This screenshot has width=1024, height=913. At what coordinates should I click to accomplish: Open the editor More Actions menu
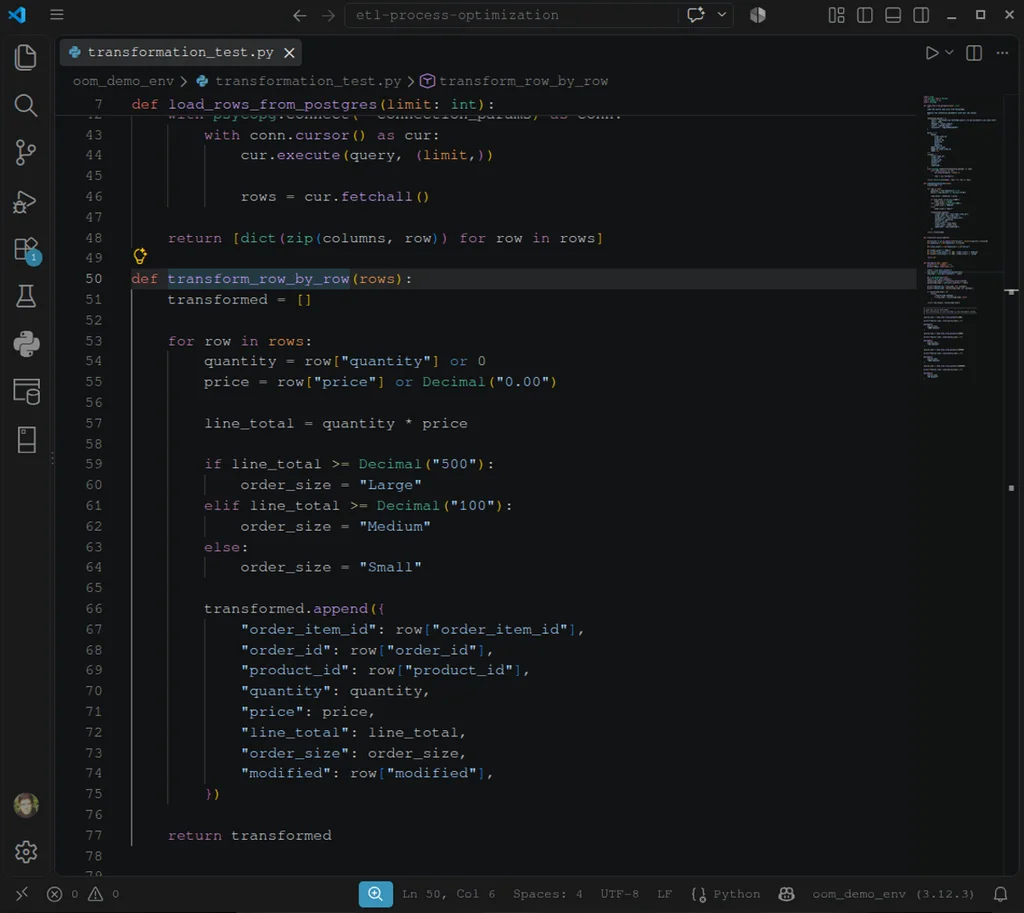[x=1002, y=53]
